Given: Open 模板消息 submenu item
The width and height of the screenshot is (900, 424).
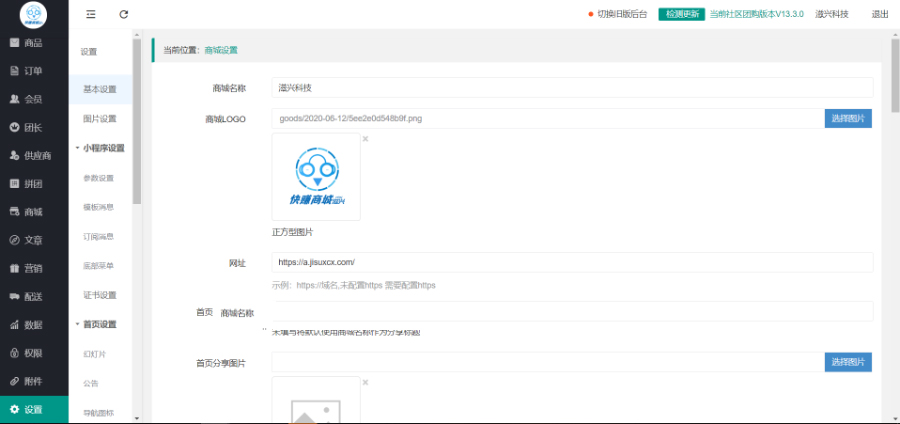Looking at the screenshot, I should (x=99, y=207).
